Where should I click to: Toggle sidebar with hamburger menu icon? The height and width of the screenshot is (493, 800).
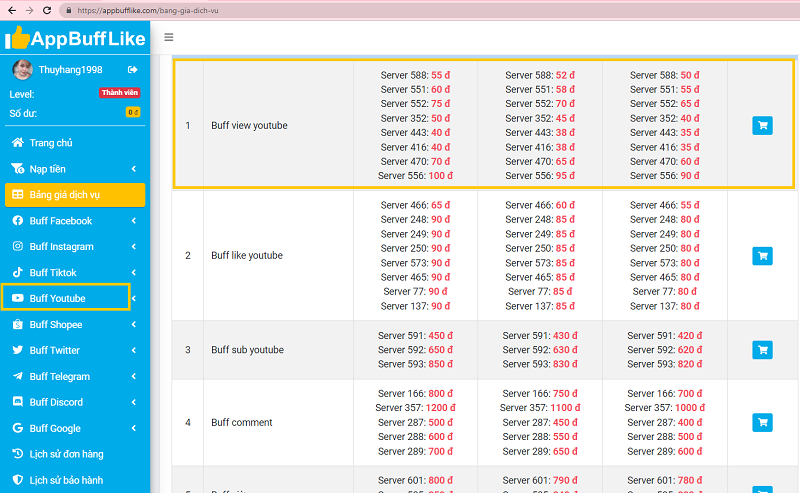pyautogui.click(x=169, y=37)
